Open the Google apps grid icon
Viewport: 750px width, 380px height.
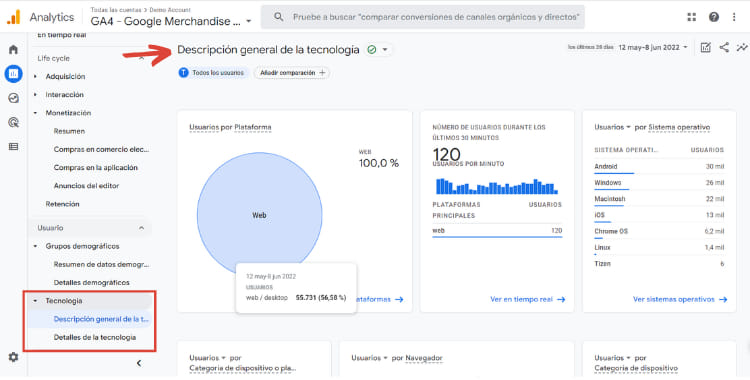(x=692, y=17)
